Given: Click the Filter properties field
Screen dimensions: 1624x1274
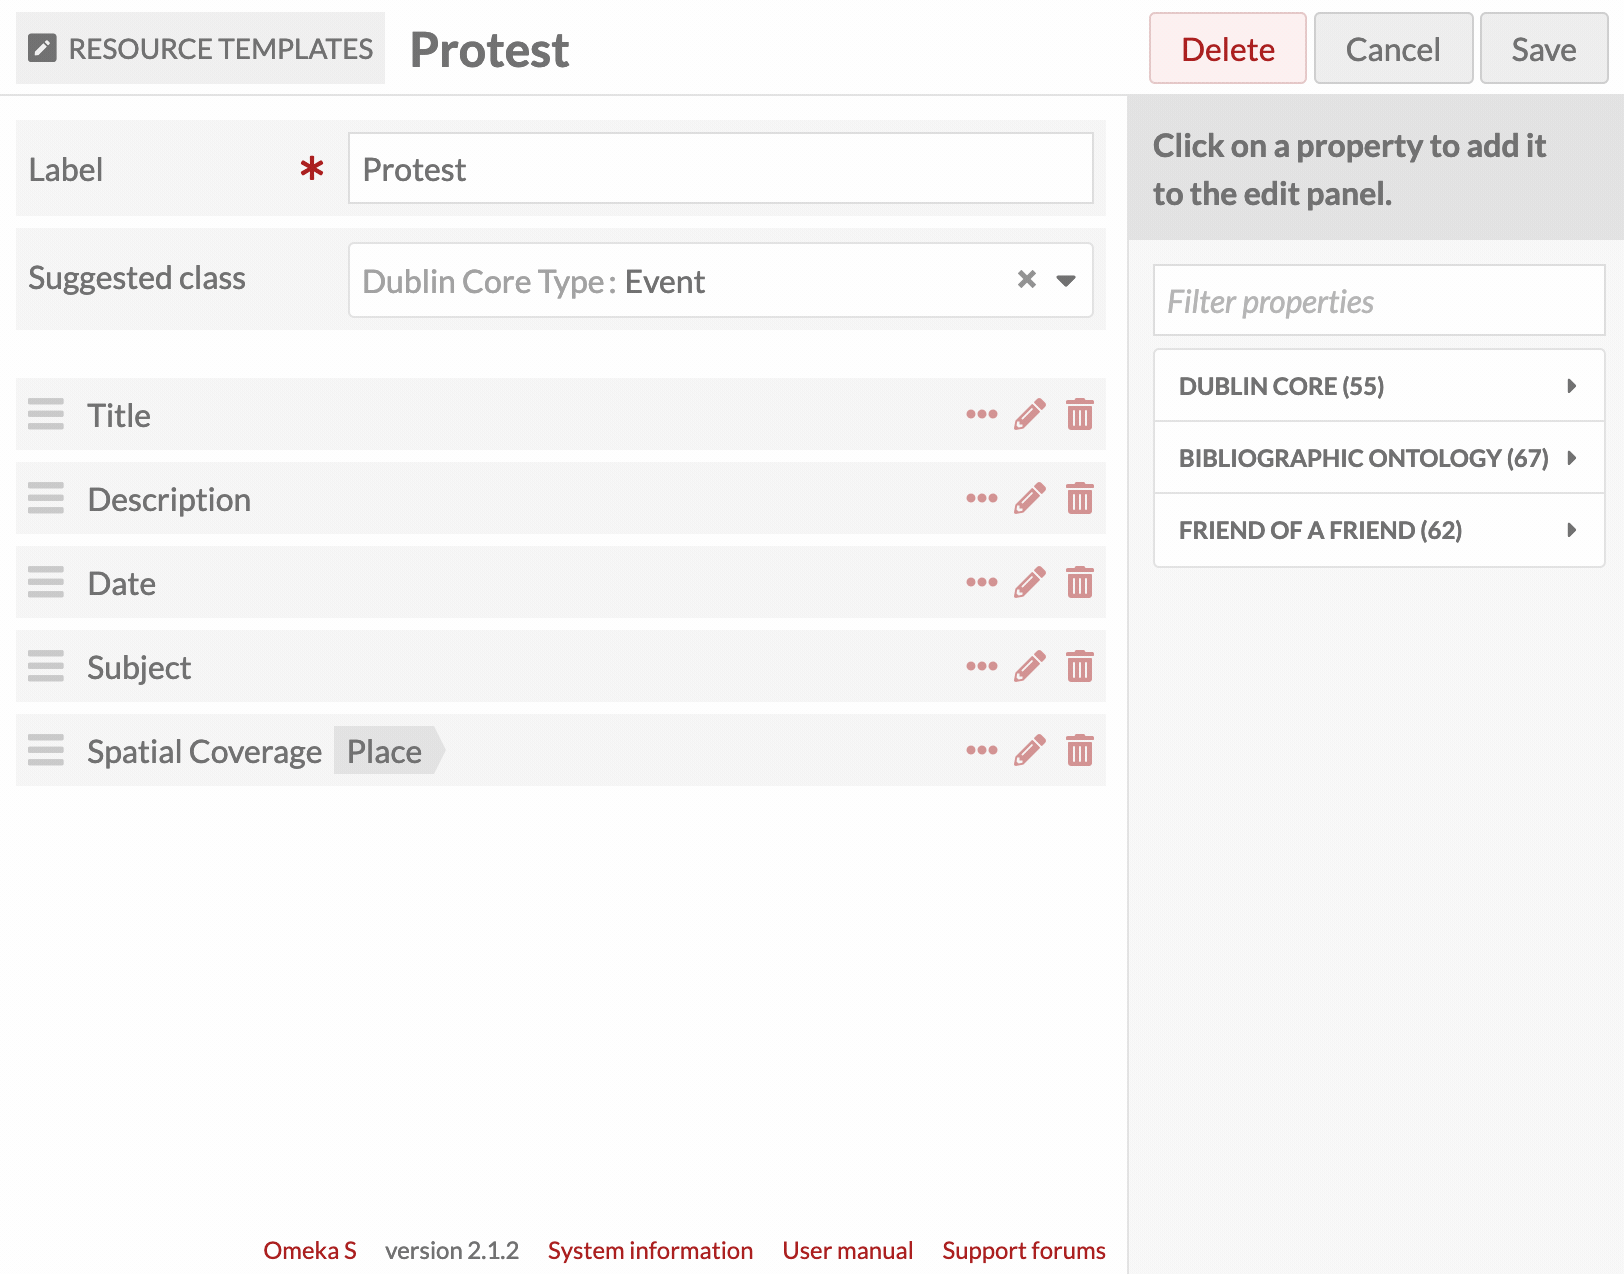Looking at the screenshot, I should point(1379,301).
